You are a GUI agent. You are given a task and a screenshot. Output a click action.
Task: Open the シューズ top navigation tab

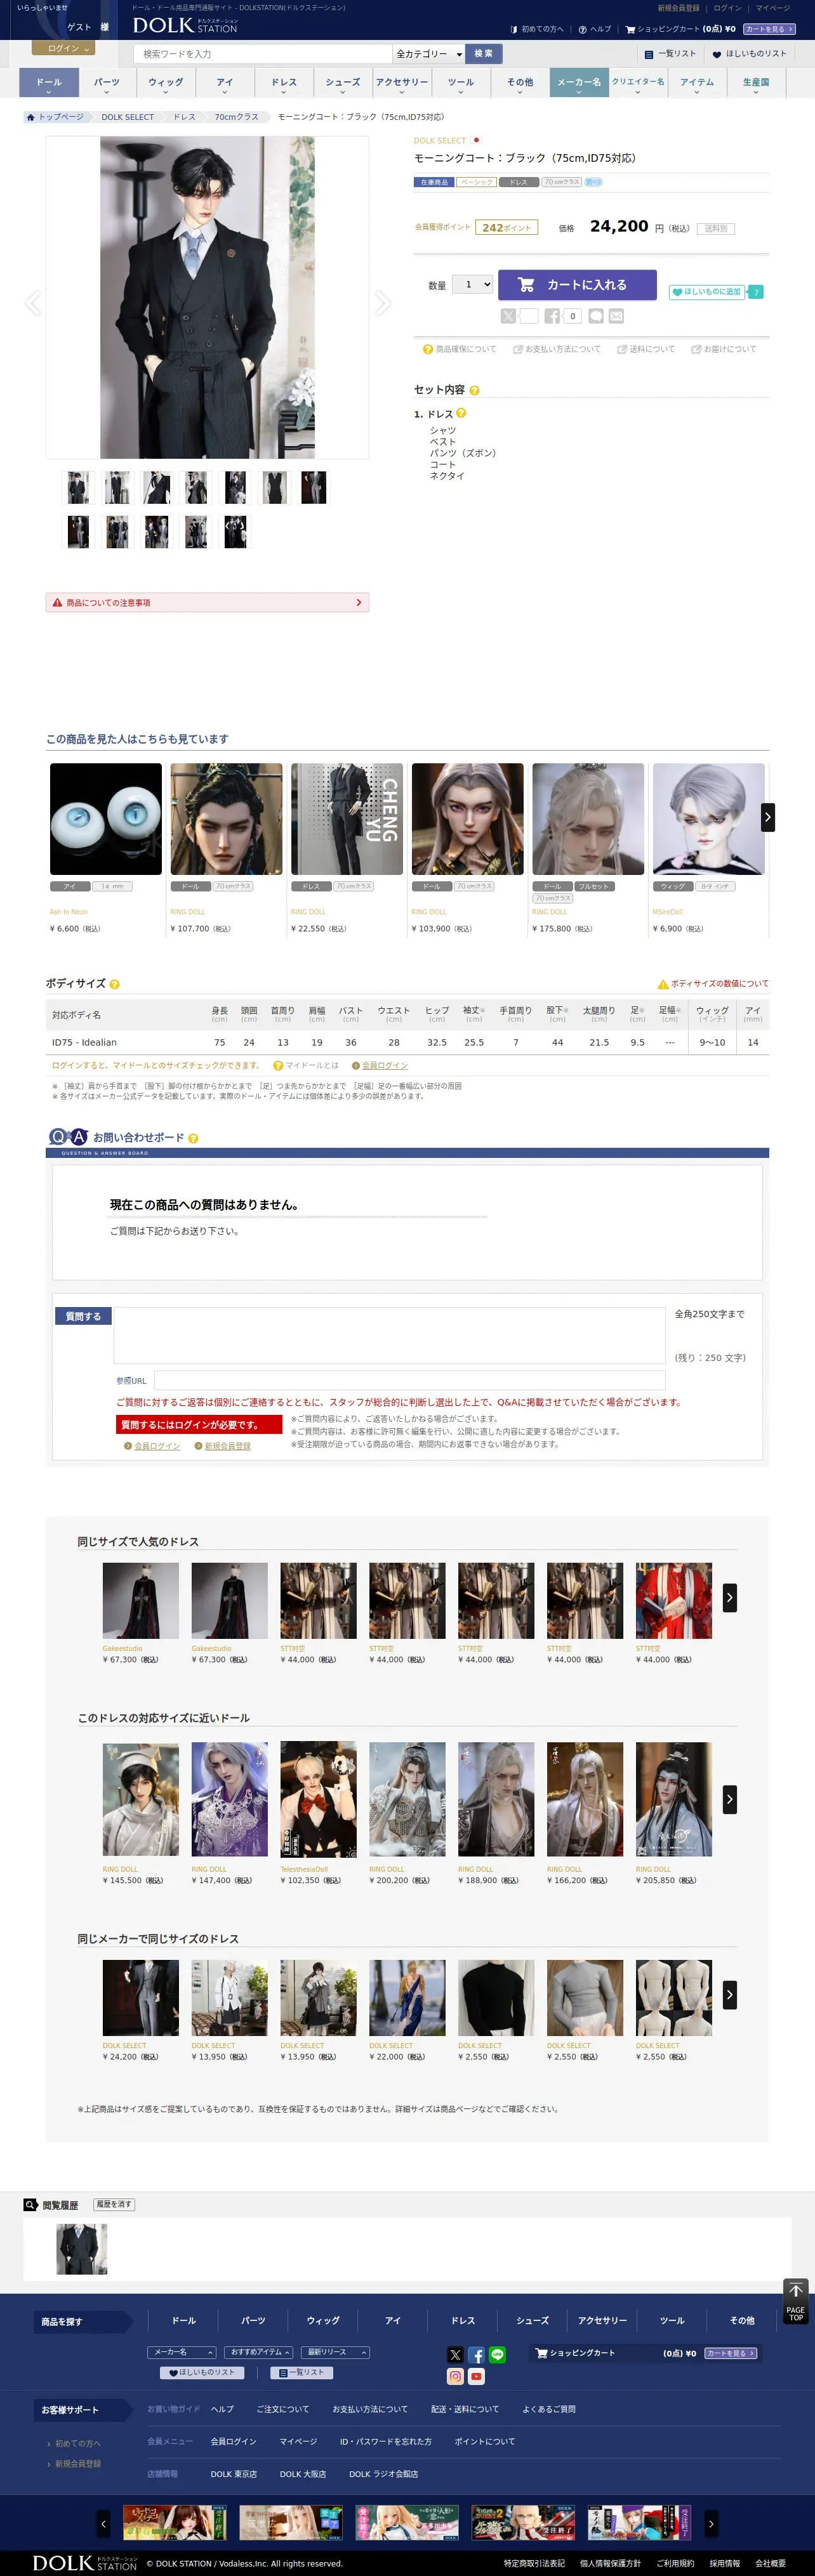pos(343,82)
